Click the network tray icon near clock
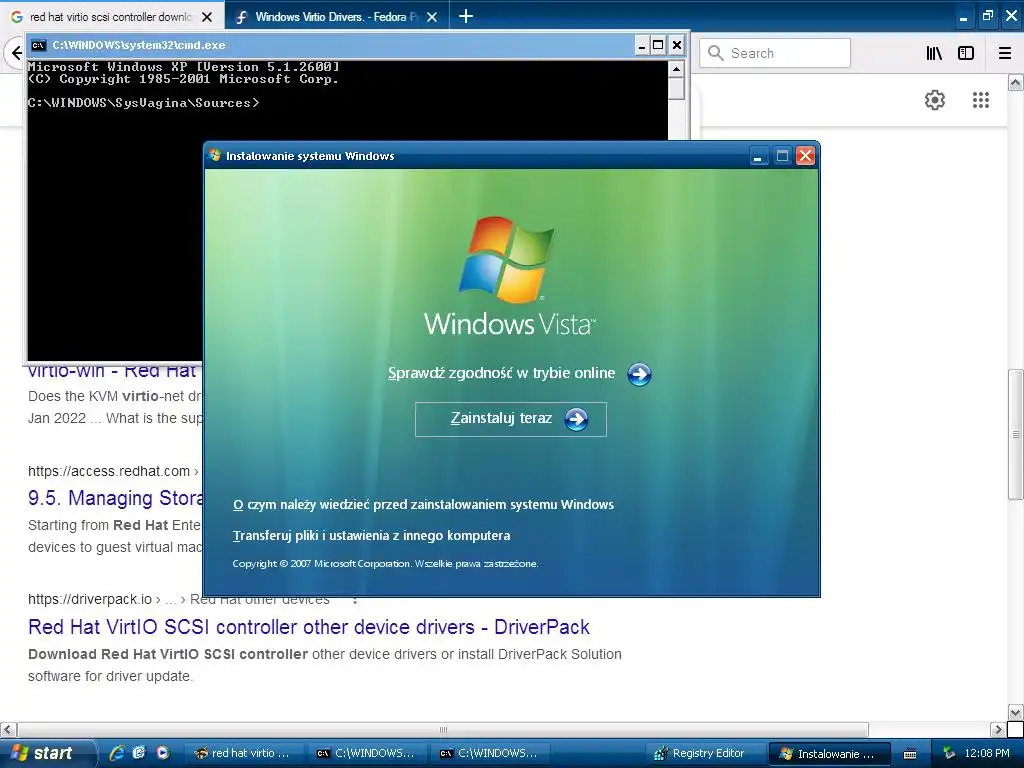The width and height of the screenshot is (1024, 768). (x=949, y=754)
